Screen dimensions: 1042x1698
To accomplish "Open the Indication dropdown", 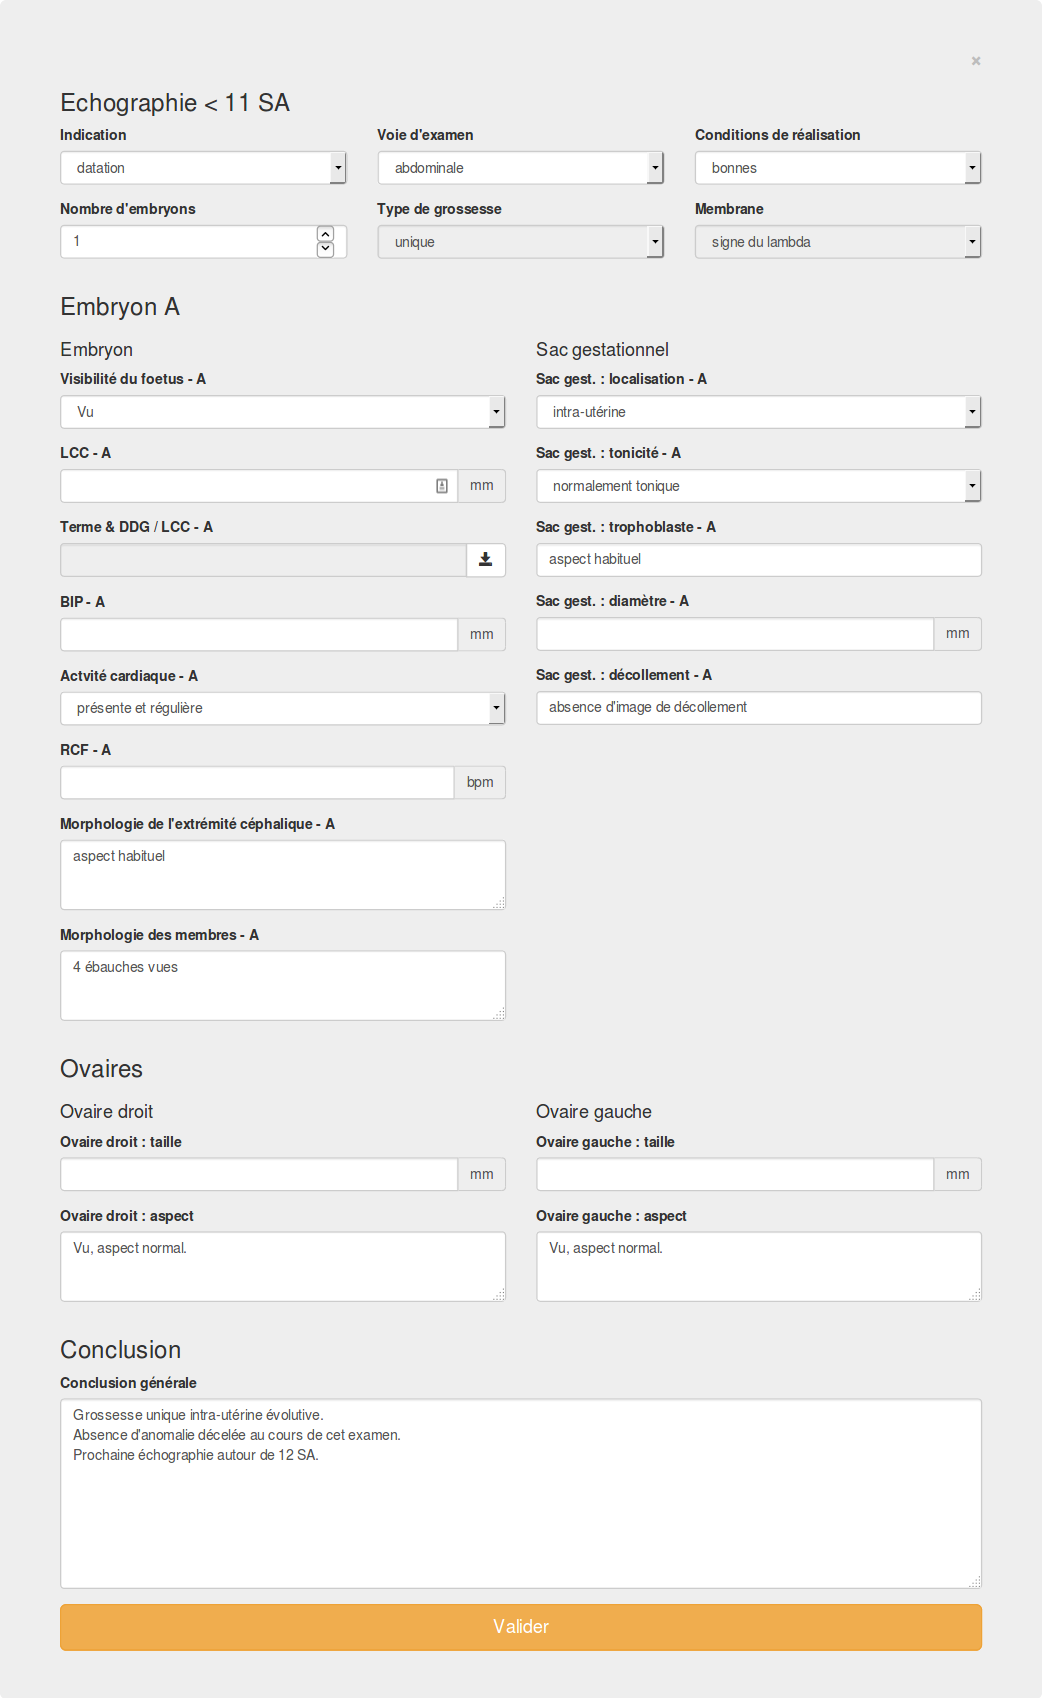I will click(x=203, y=168).
